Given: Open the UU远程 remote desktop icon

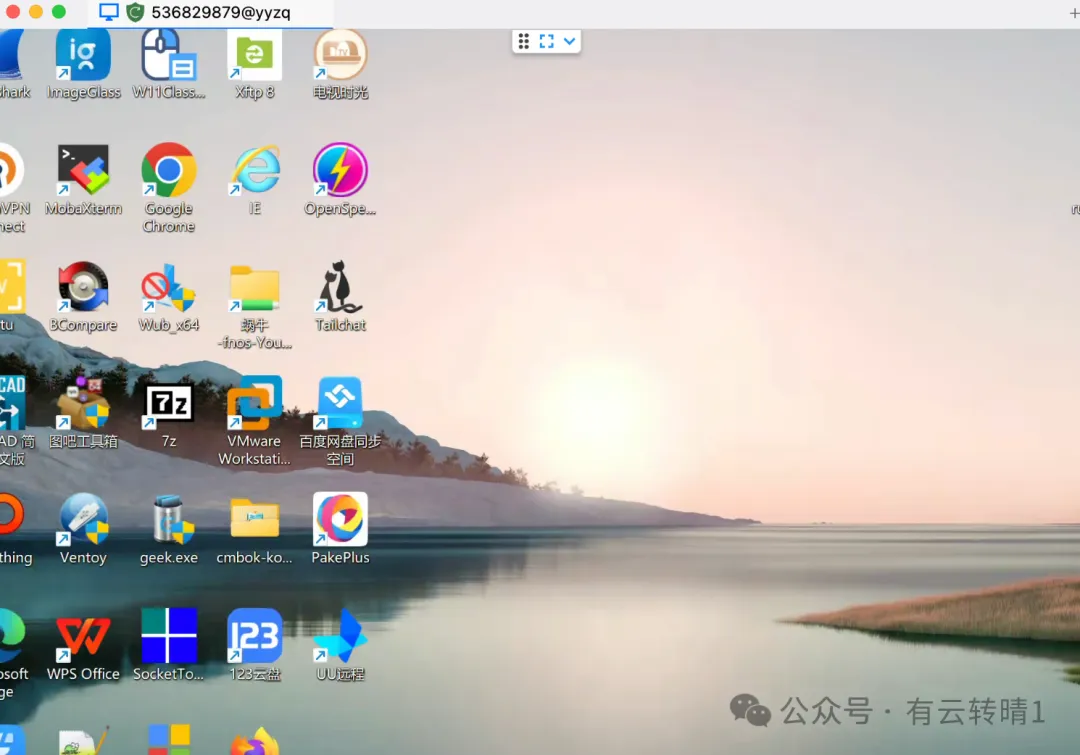Looking at the screenshot, I should click(340, 636).
